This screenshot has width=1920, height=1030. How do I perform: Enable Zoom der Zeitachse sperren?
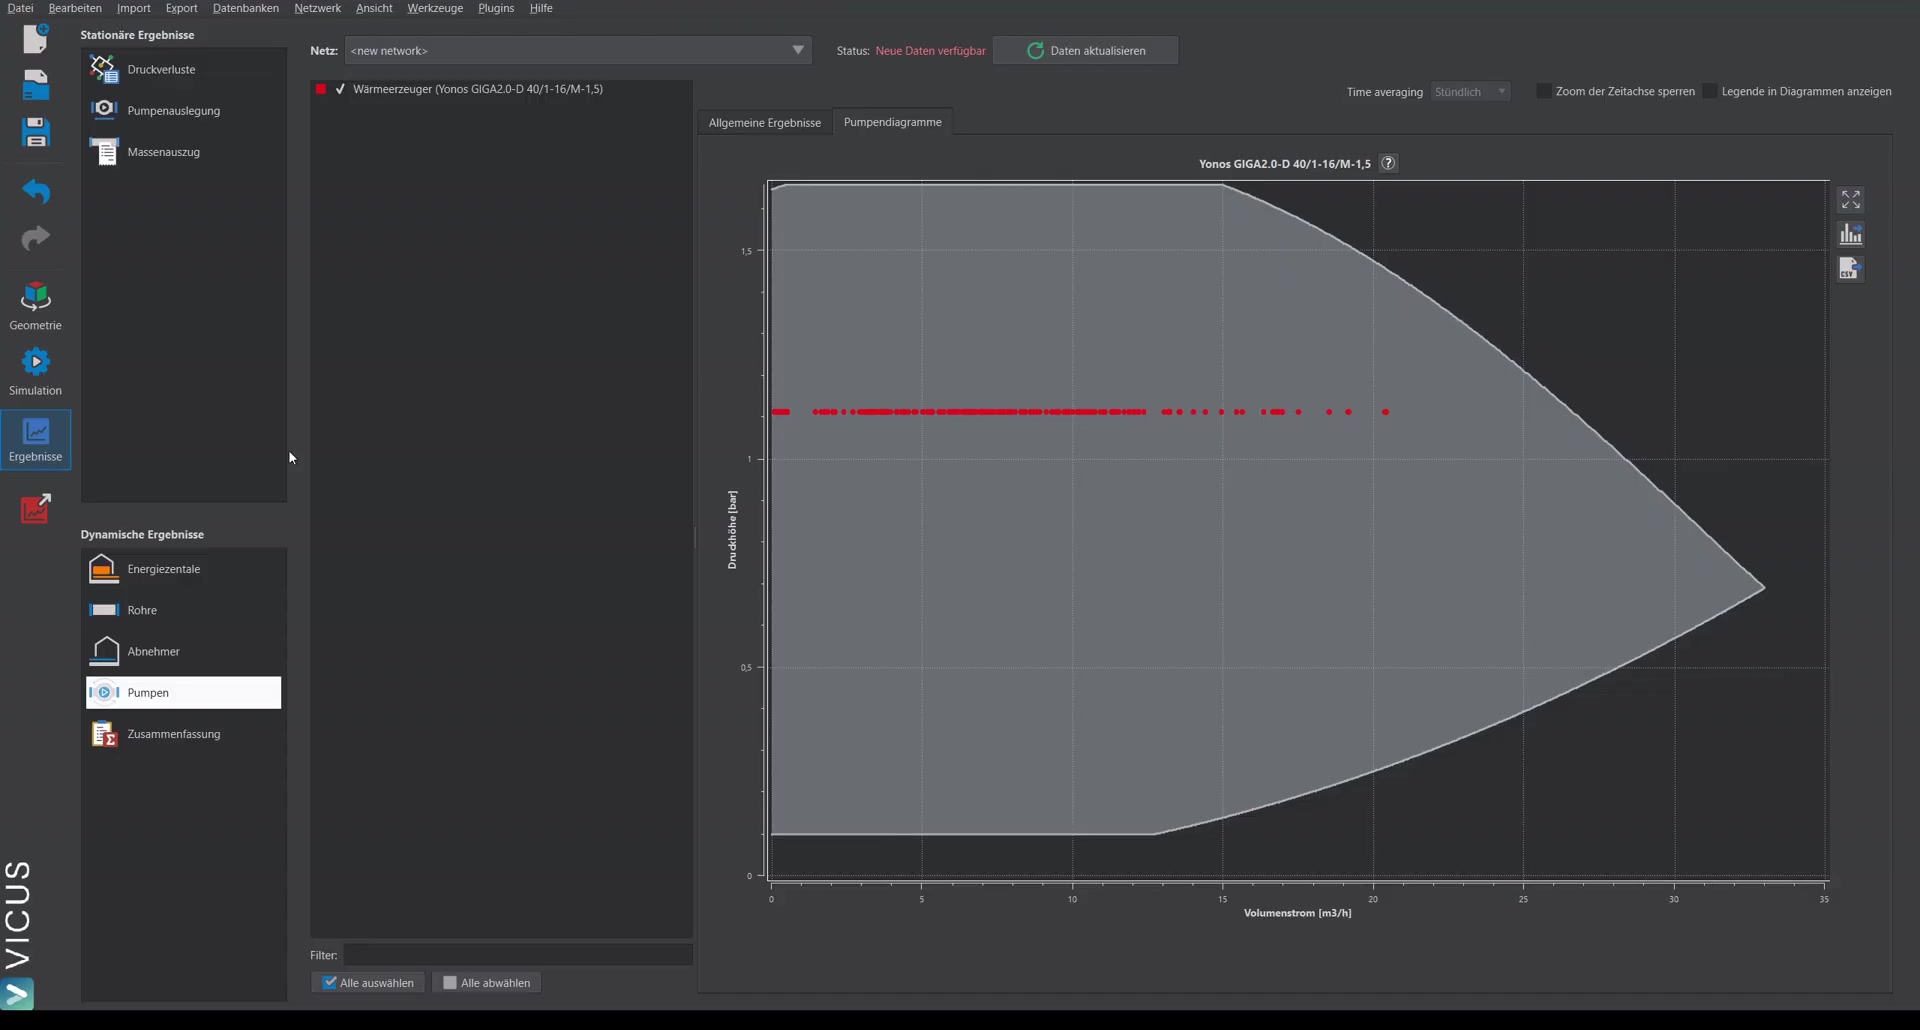(1544, 91)
